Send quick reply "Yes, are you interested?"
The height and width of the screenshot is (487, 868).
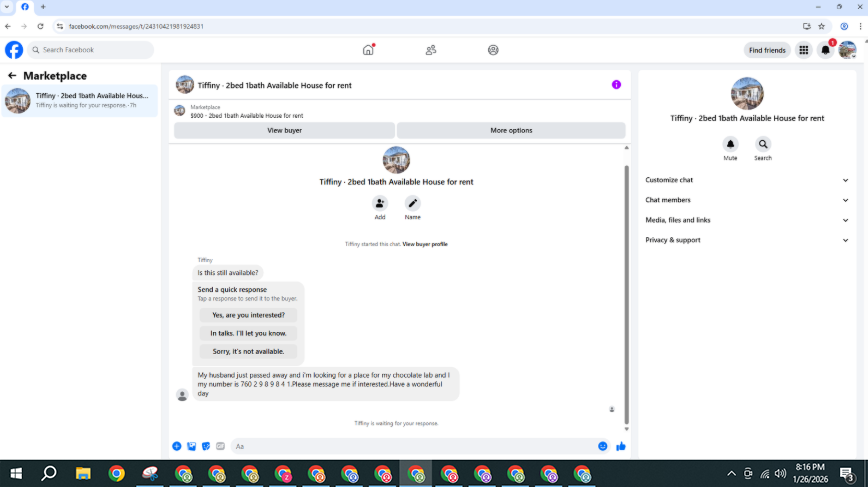tap(249, 315)
